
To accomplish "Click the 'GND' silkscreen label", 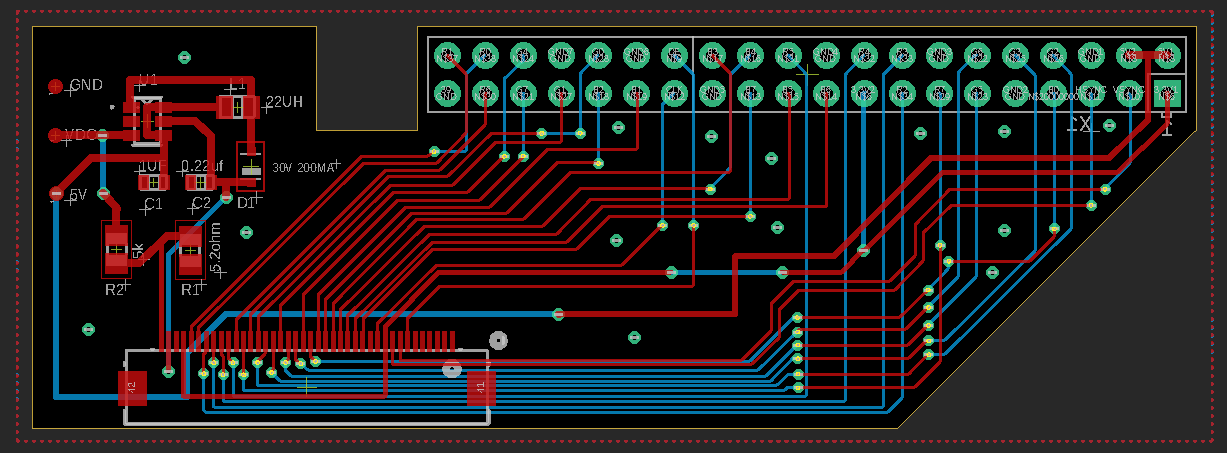I will pos(86,85).
